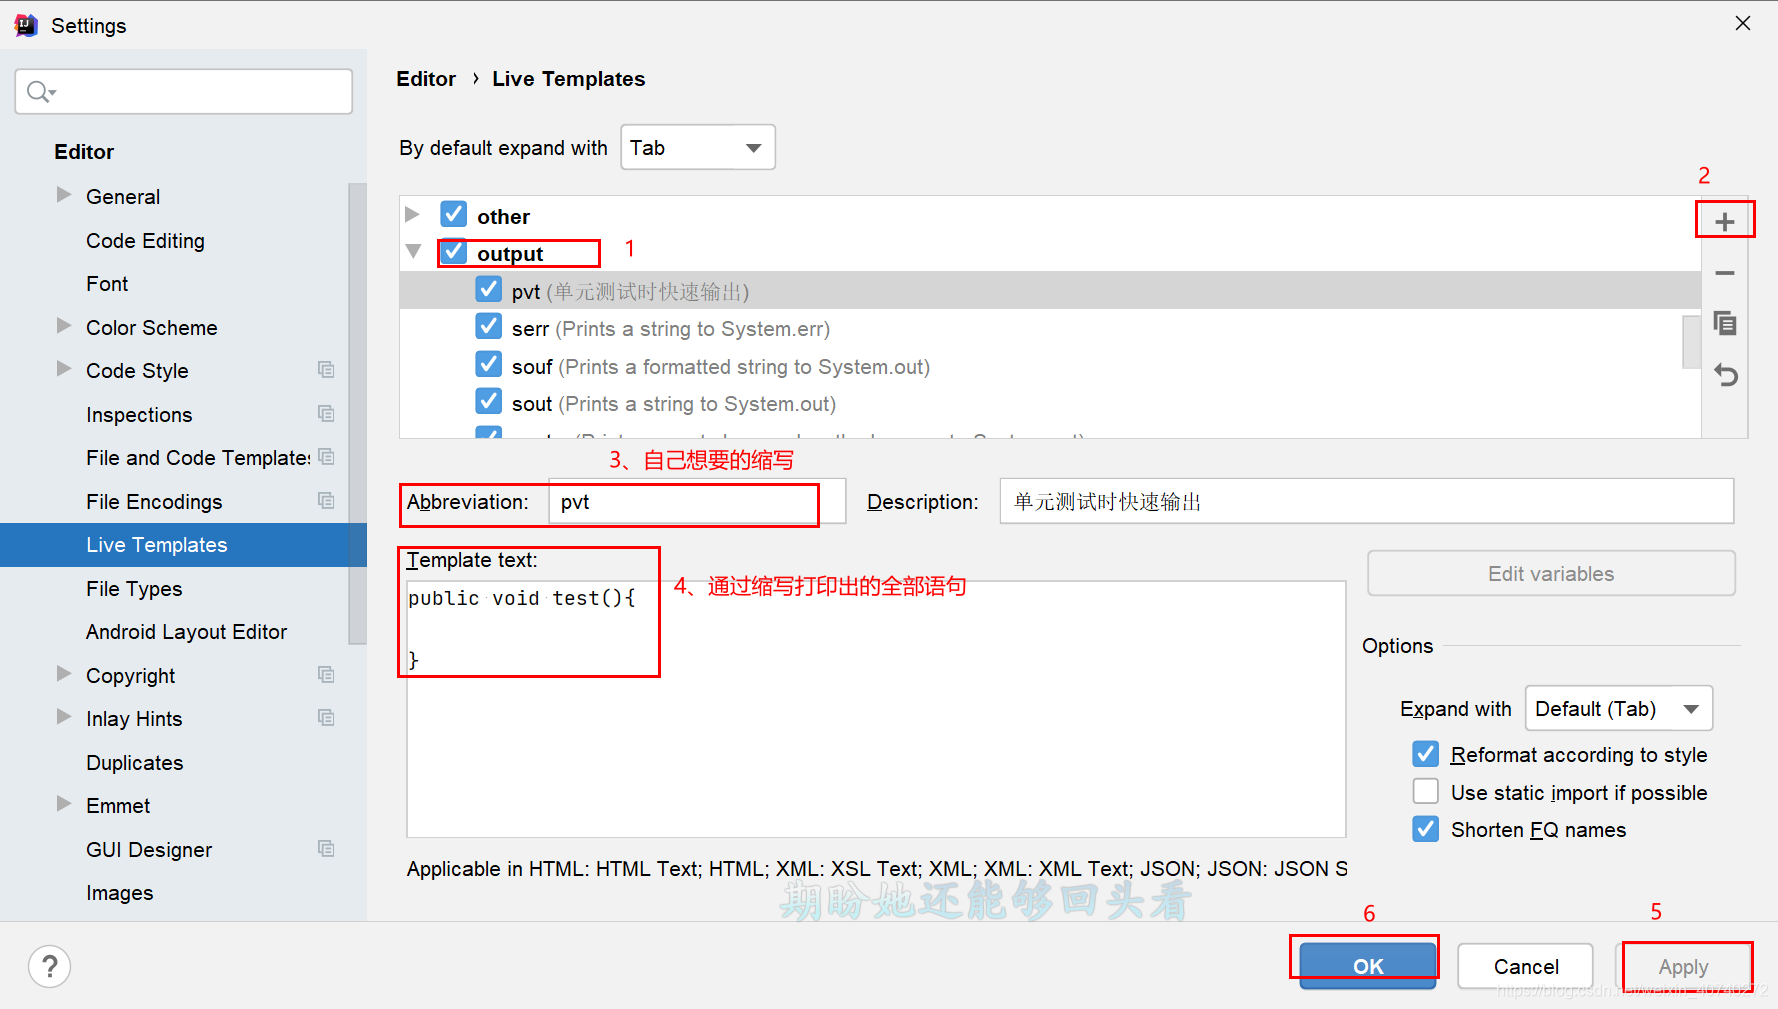Viewport: 1778px width, 1009px height.
Task: Expand the Copyright node
Action: pos(64,674)
